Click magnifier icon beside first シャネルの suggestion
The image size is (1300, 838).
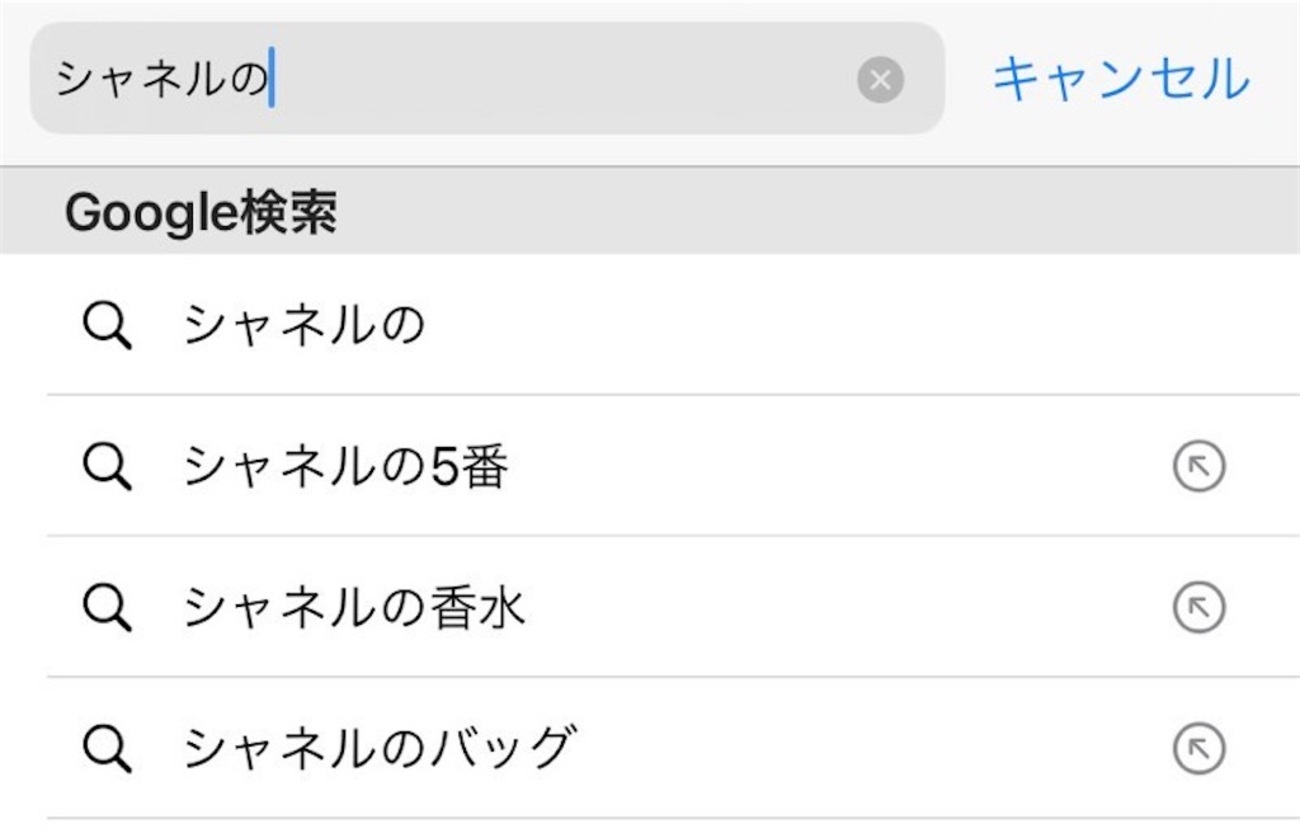[x=107, y=326]
